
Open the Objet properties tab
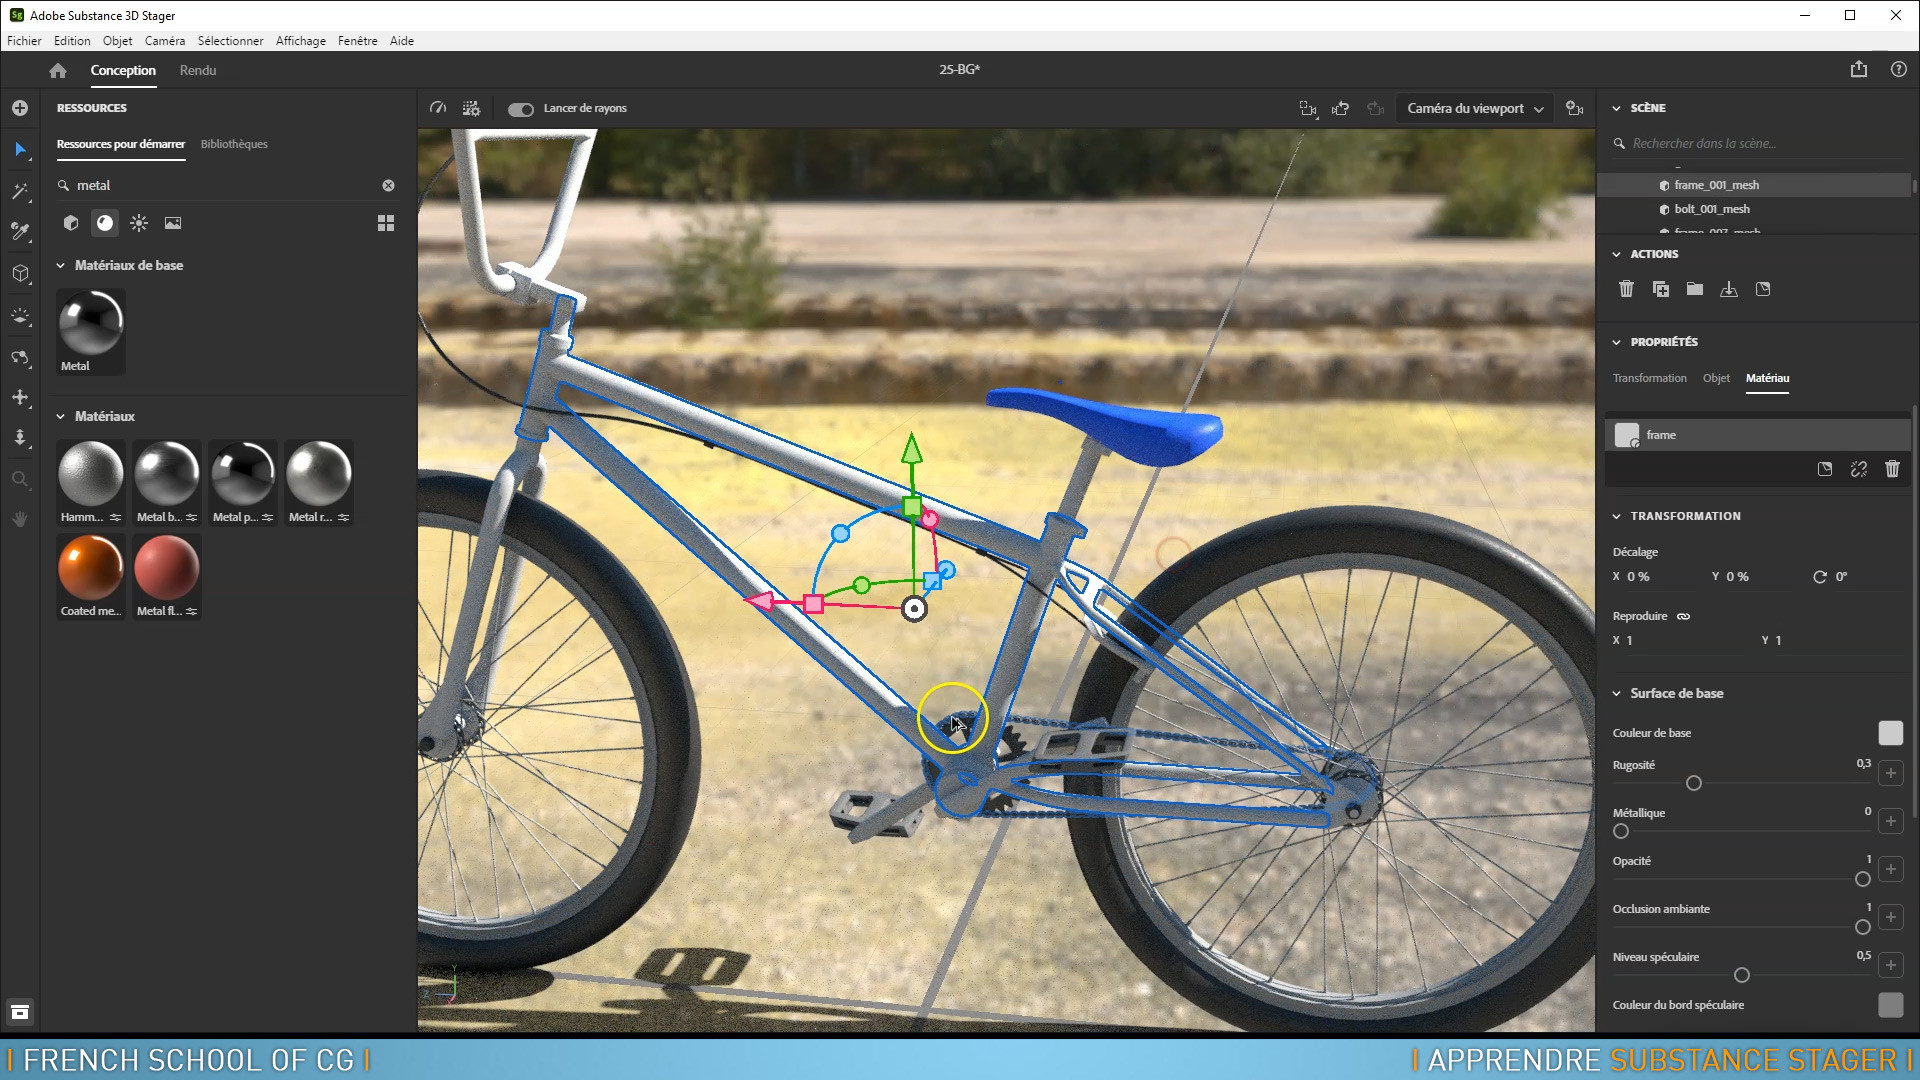coord(1716,378)
